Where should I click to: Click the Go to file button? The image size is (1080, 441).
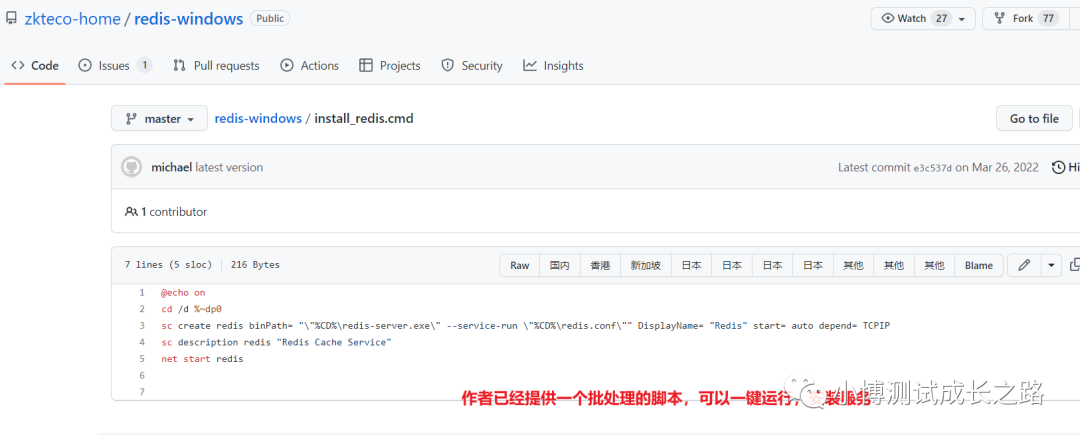click(x=1034, y=119)
